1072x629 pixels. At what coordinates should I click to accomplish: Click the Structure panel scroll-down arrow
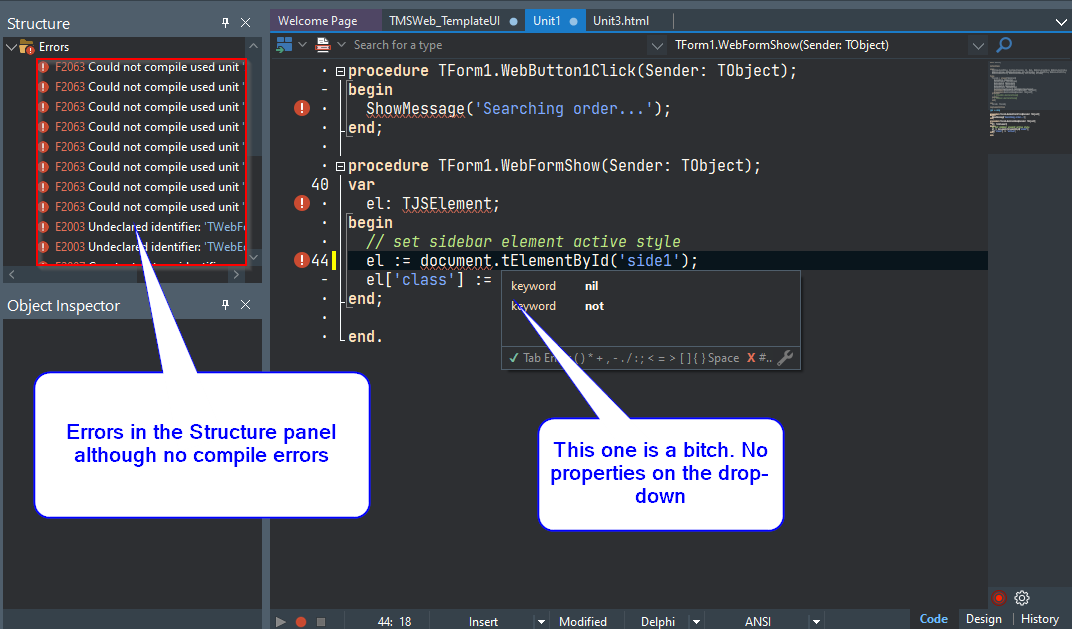click(x=254, y=257)
